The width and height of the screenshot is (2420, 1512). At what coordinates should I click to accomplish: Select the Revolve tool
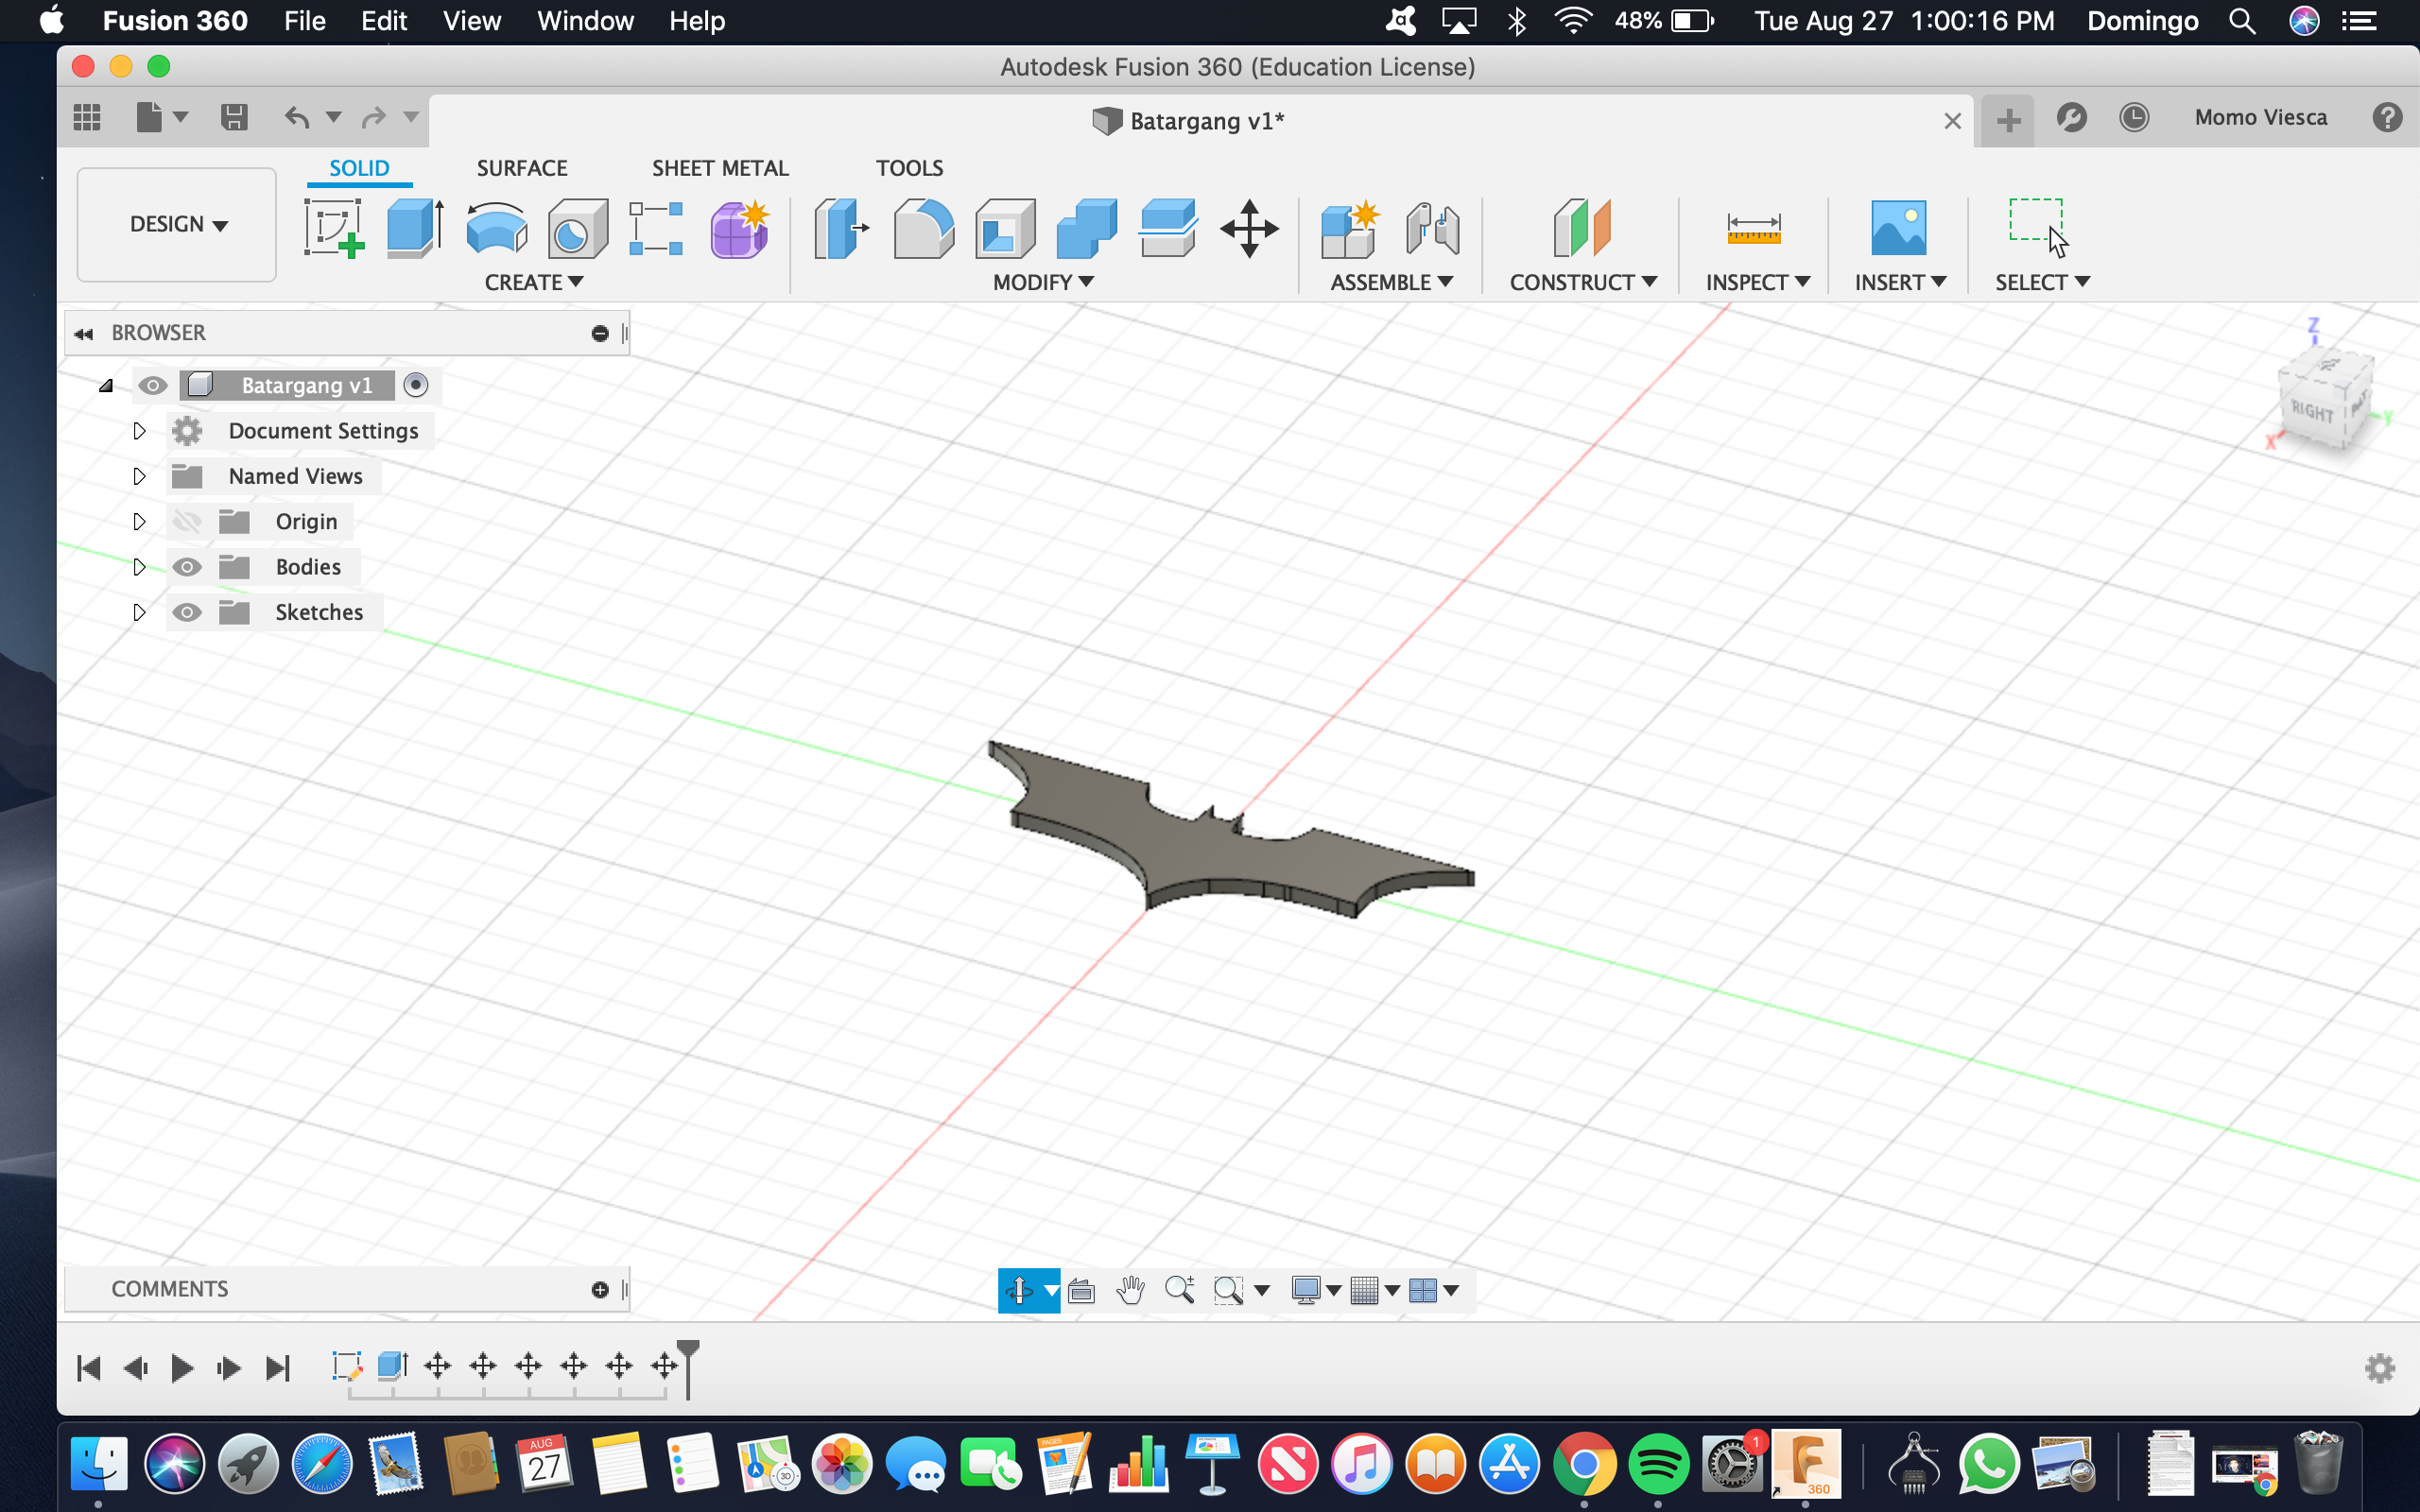click(x=497, y=228)
